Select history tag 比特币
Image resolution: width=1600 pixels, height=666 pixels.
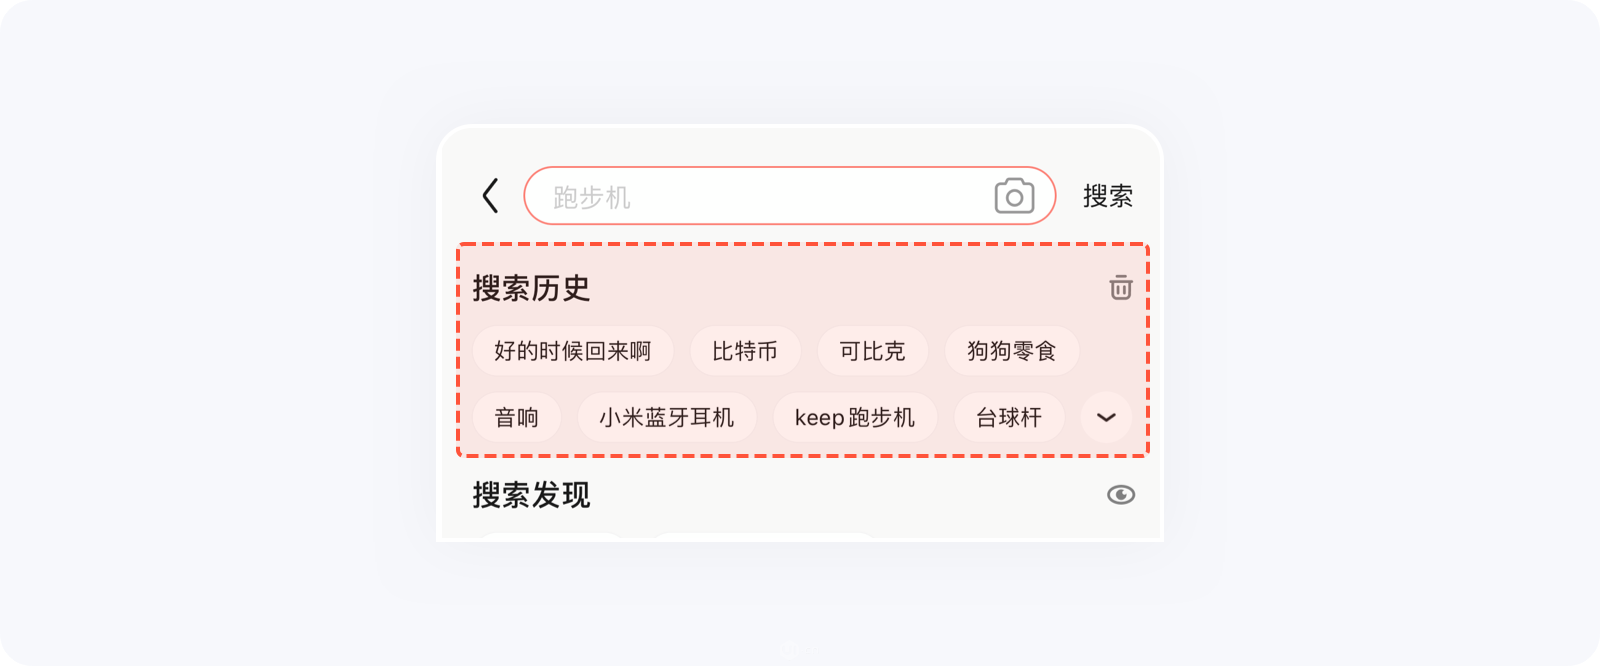click(x=745, y=351)
